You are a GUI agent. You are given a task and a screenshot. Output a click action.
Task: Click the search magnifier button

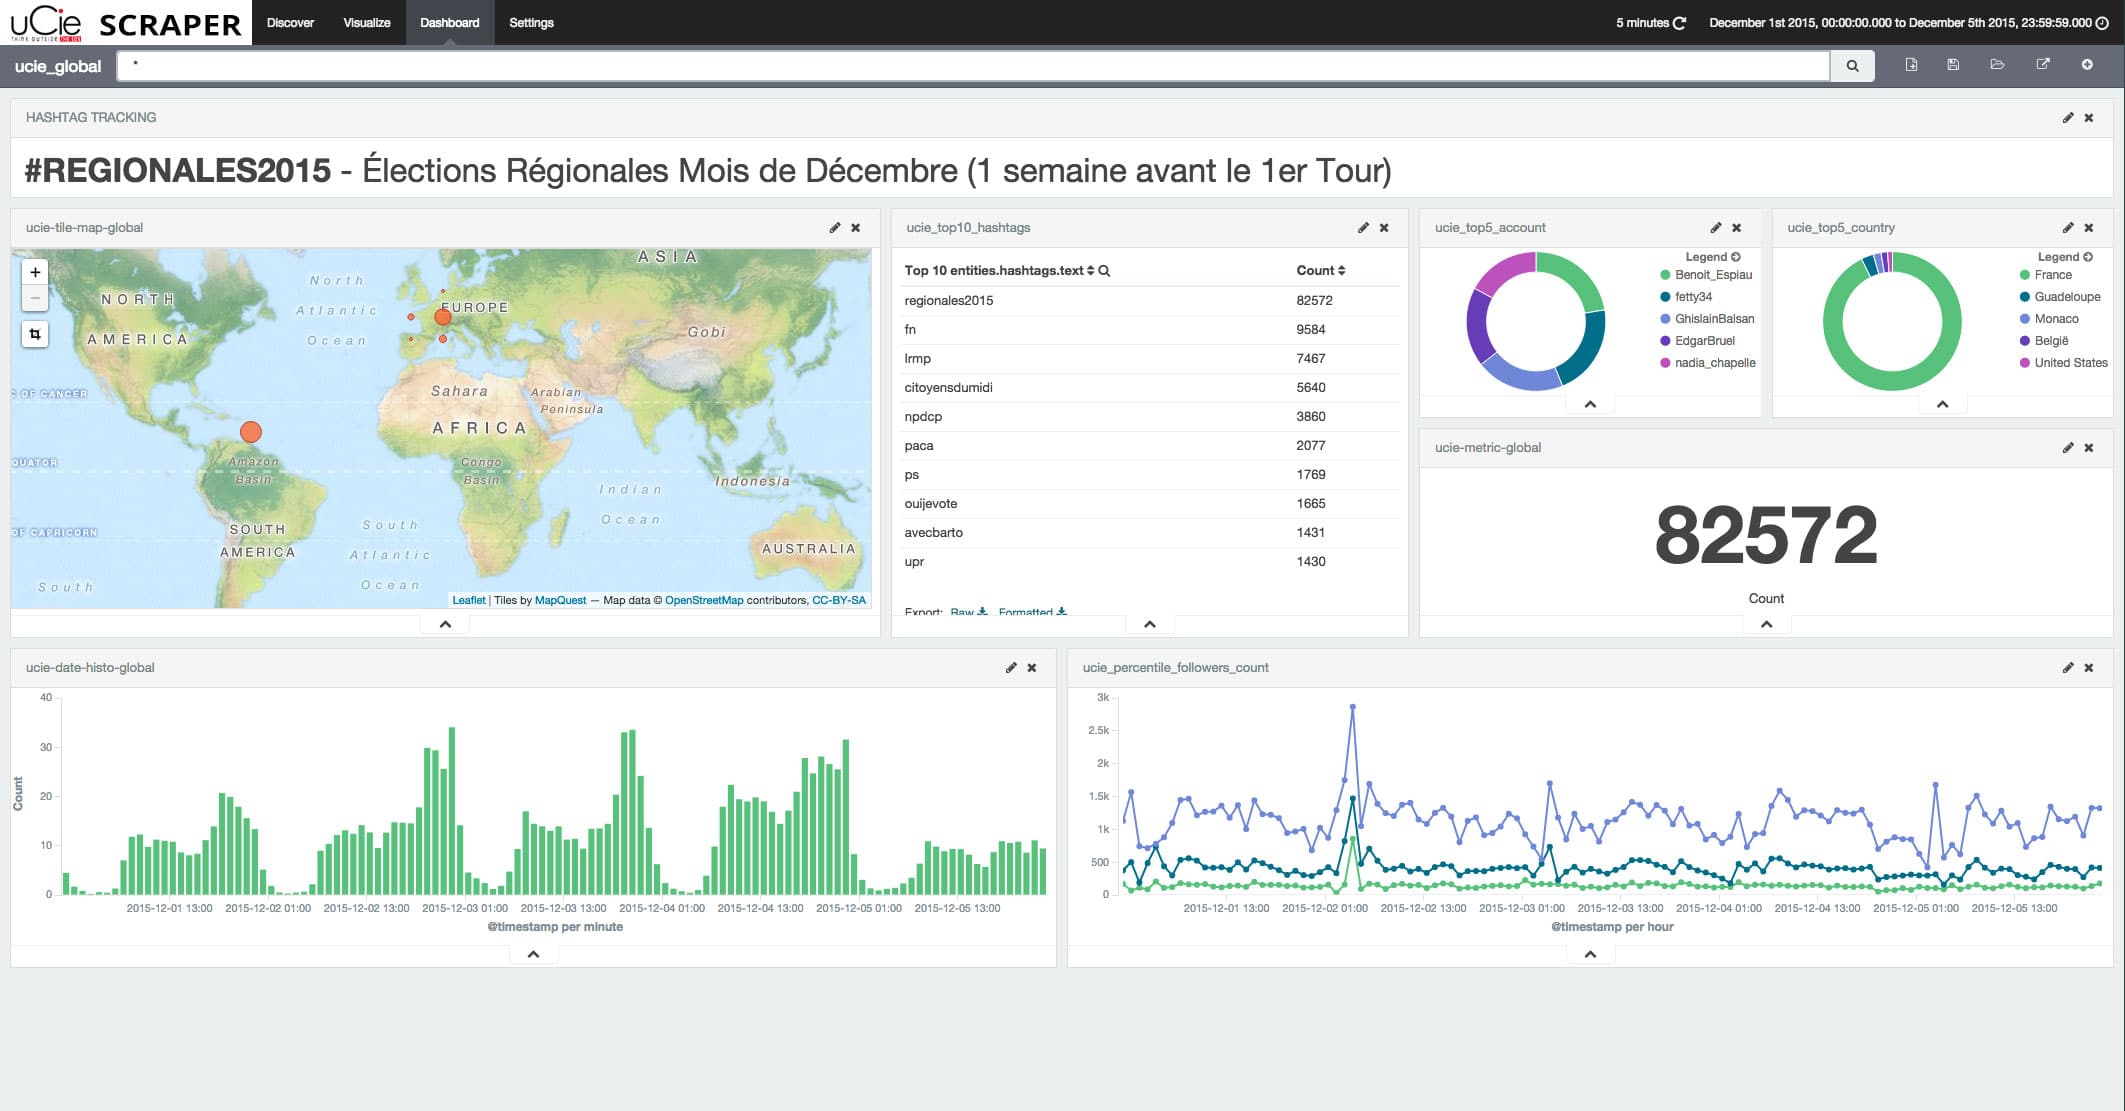1852,66
